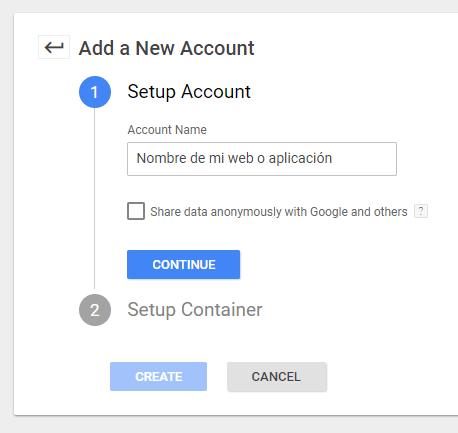
Task: Click the CONTINUE button
Action: pos(183,264)
